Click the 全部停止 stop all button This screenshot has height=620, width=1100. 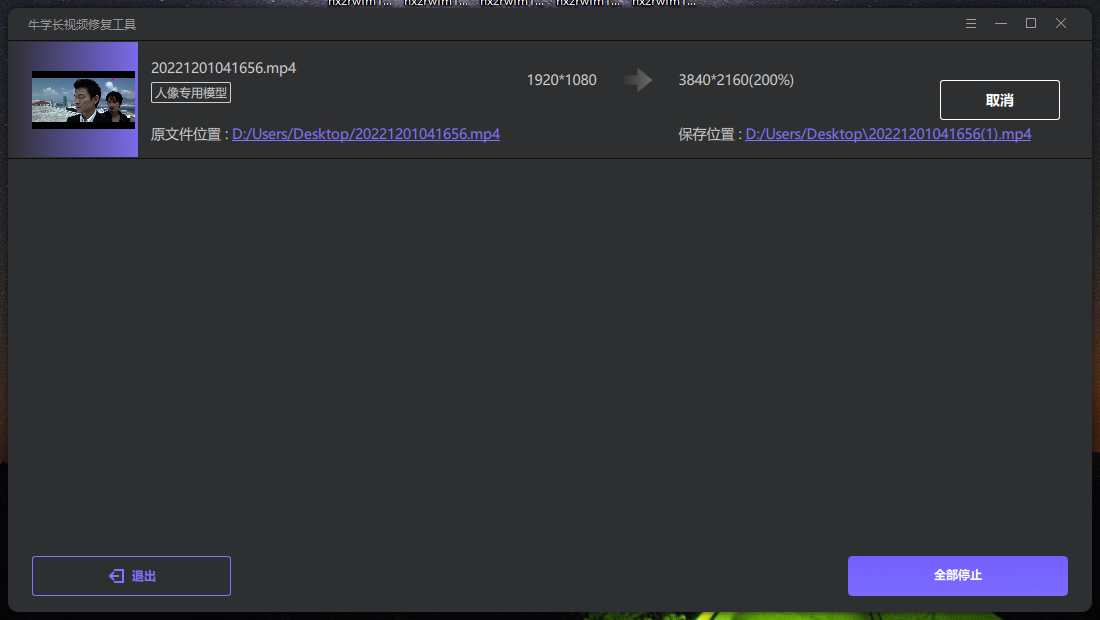point(958,576)
